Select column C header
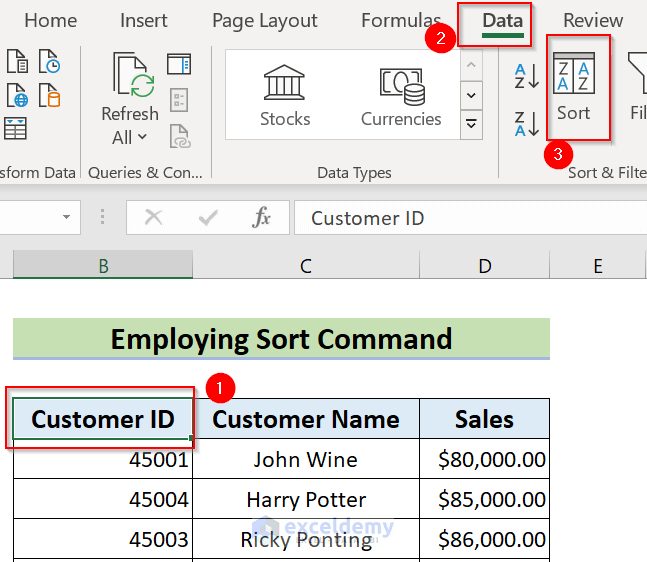The image size is (647, 562). [306, 265]
